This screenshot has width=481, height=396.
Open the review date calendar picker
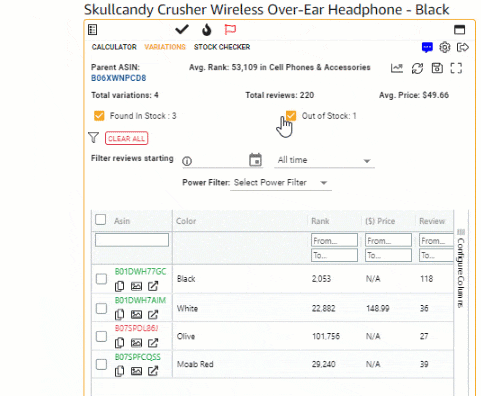[x=255, y=160]
